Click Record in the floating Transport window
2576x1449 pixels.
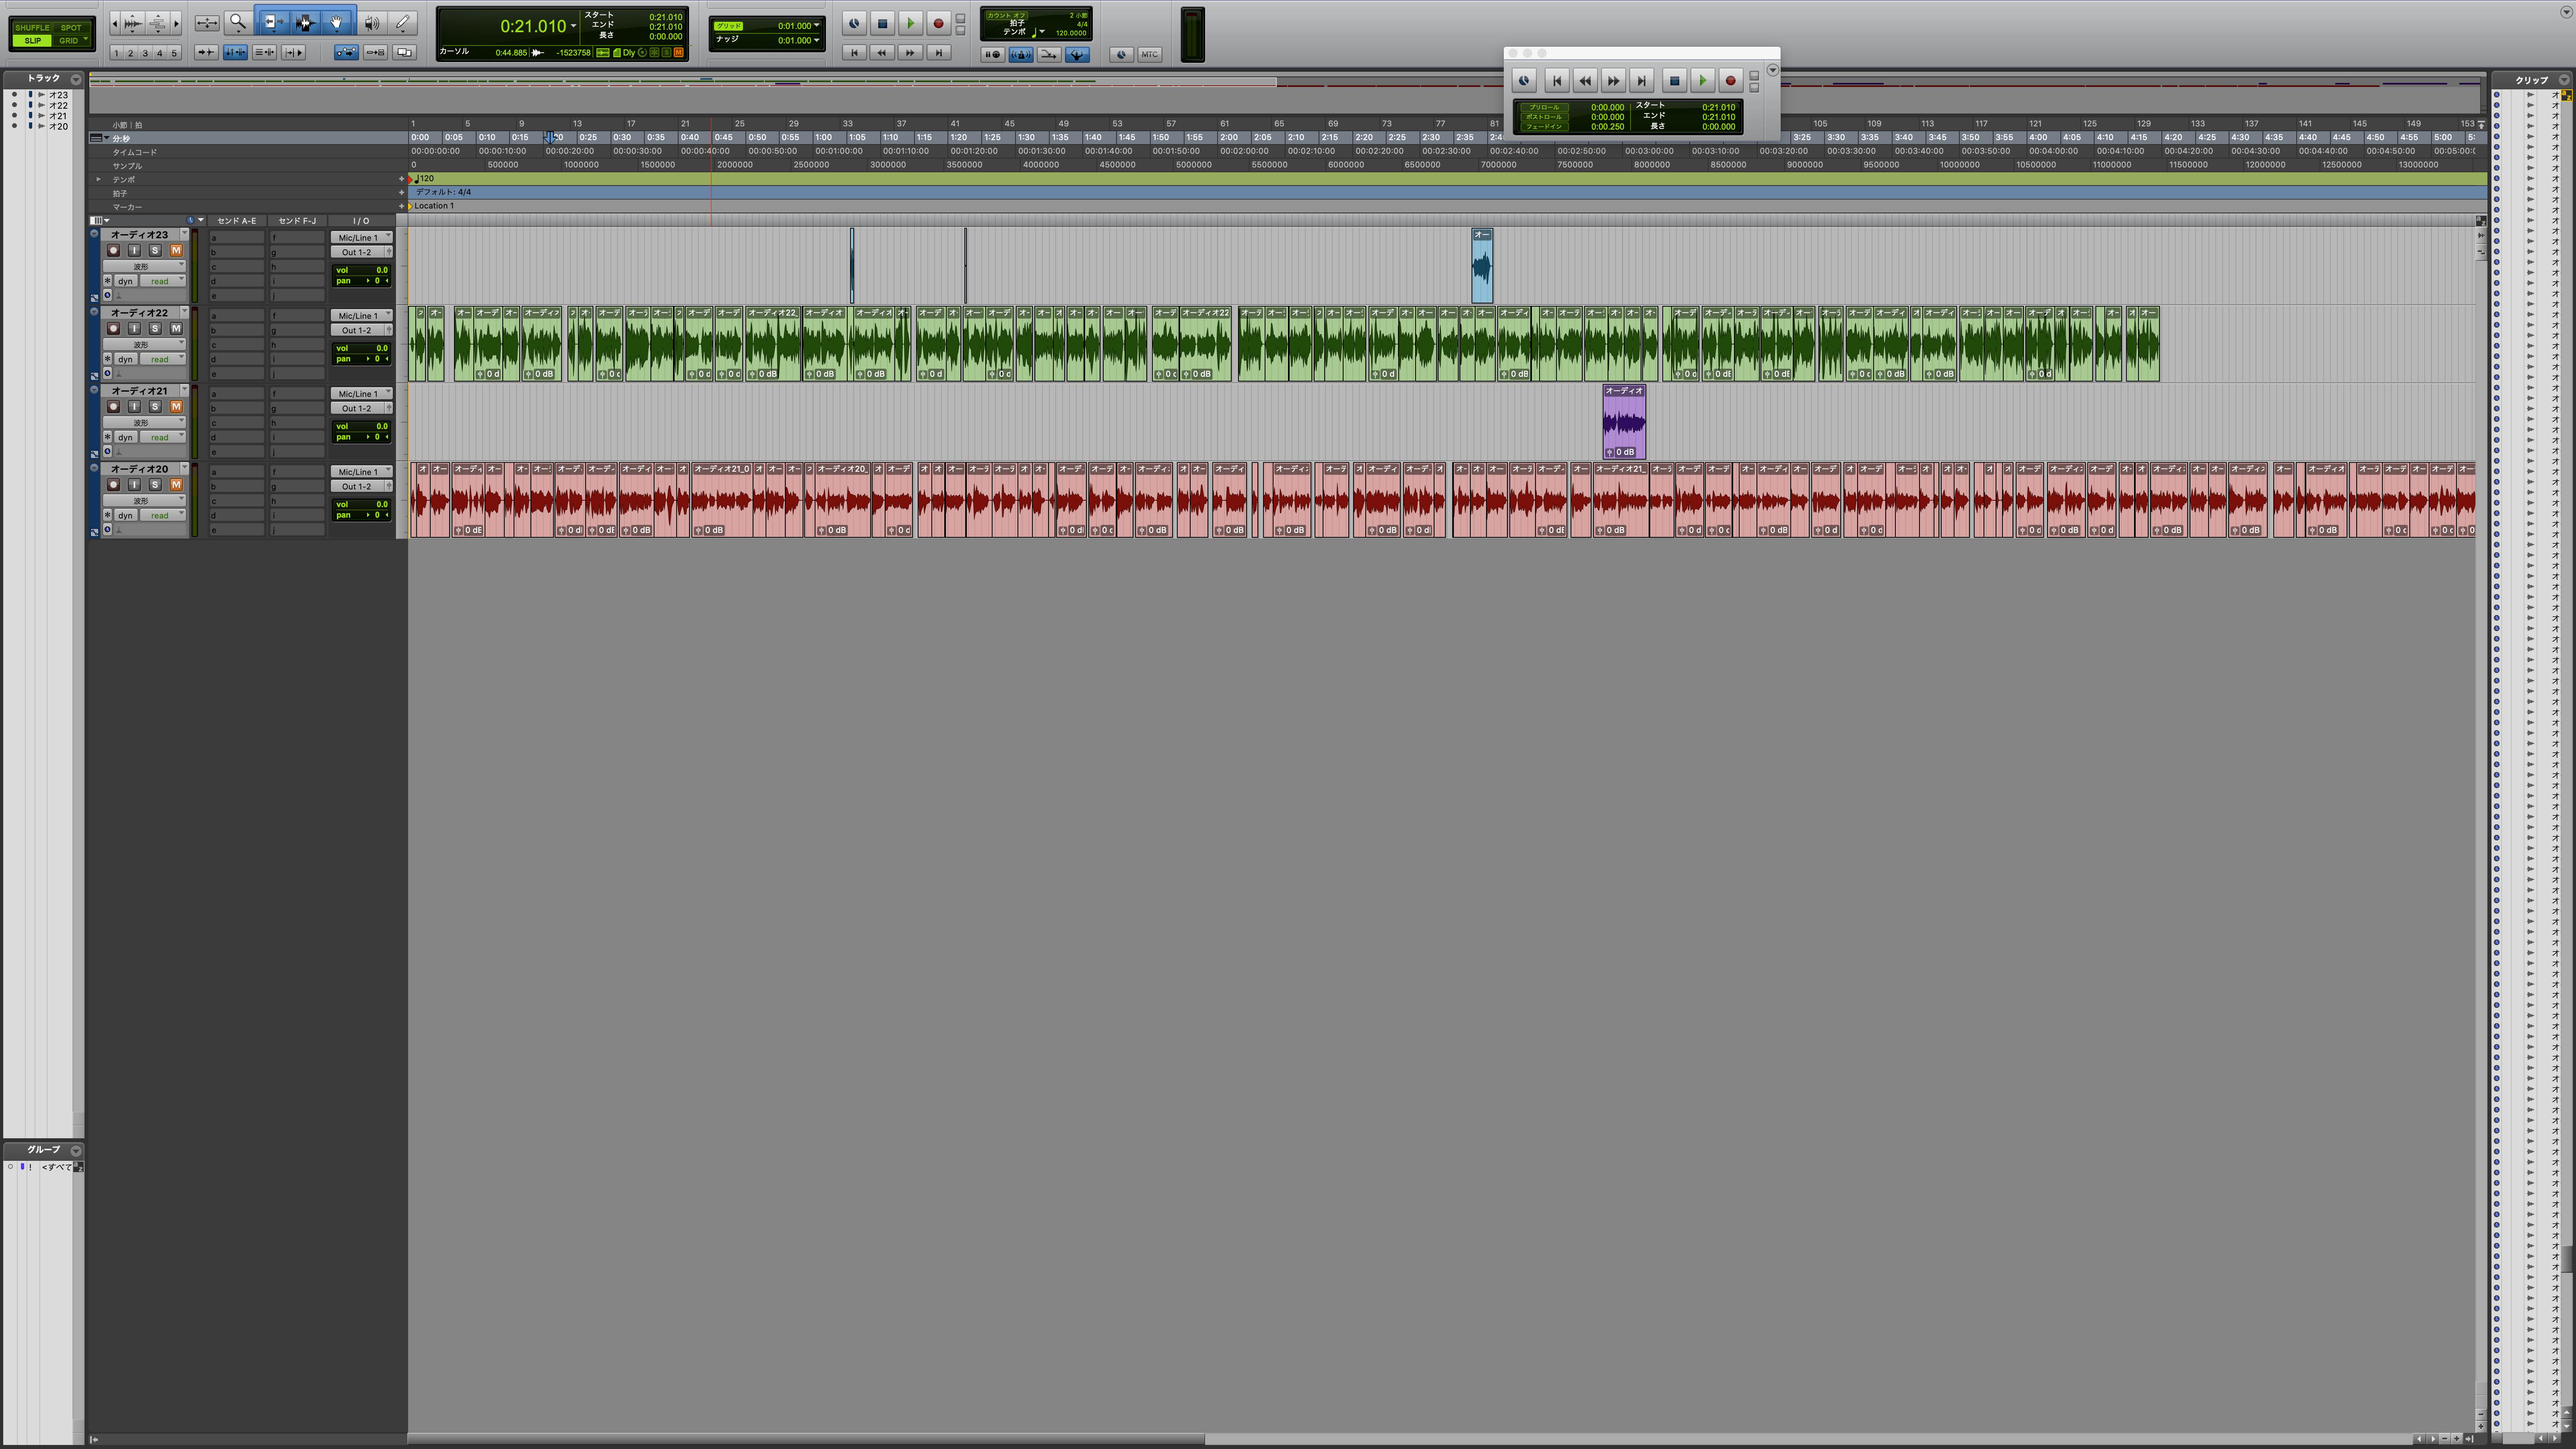(1731, 81)
